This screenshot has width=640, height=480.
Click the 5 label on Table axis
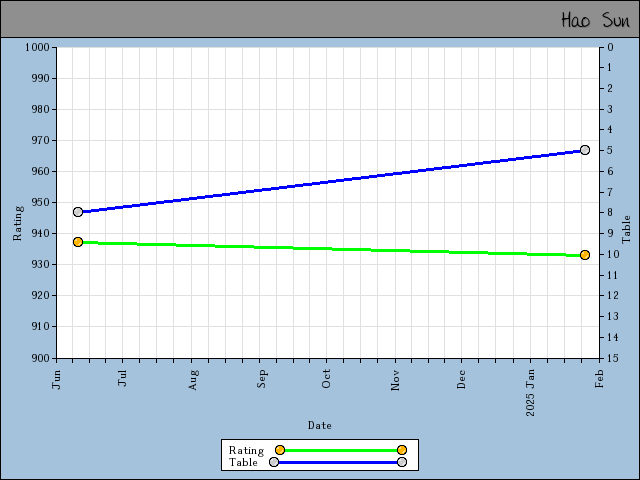click(x=610, y=150)
